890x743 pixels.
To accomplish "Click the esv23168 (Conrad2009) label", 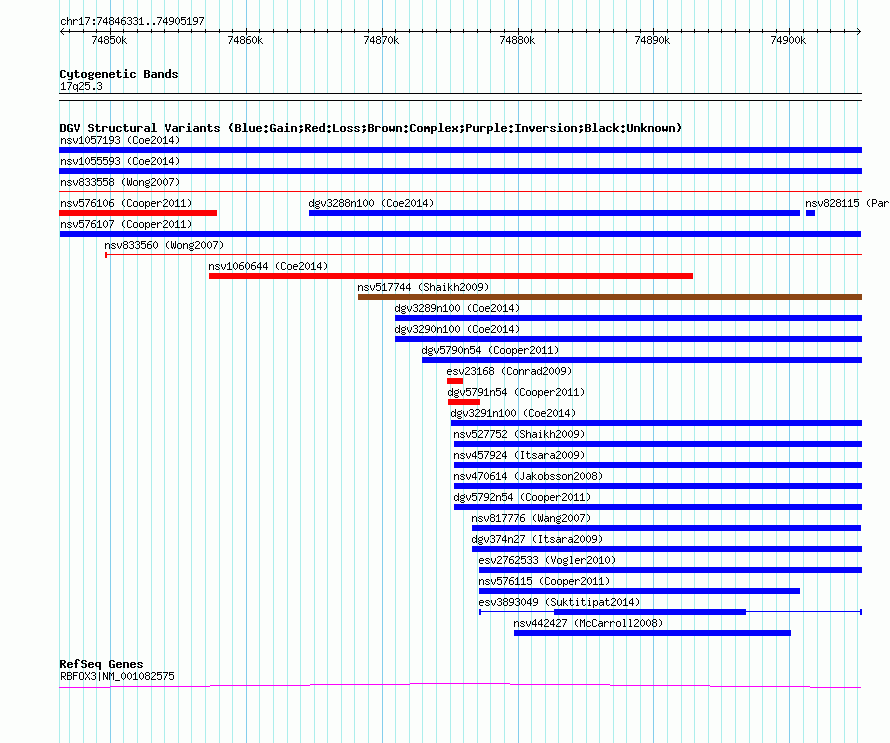I will [509, 371].
